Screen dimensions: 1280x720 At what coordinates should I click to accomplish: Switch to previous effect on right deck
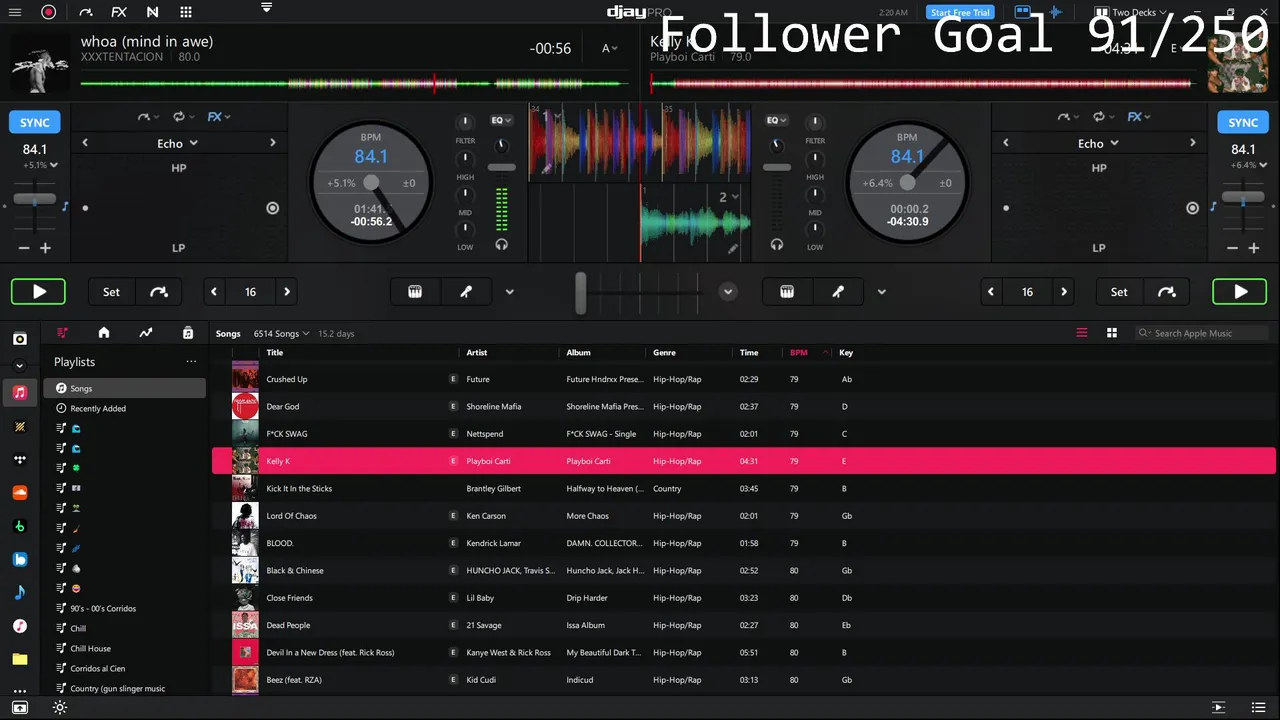(1006, 143)
